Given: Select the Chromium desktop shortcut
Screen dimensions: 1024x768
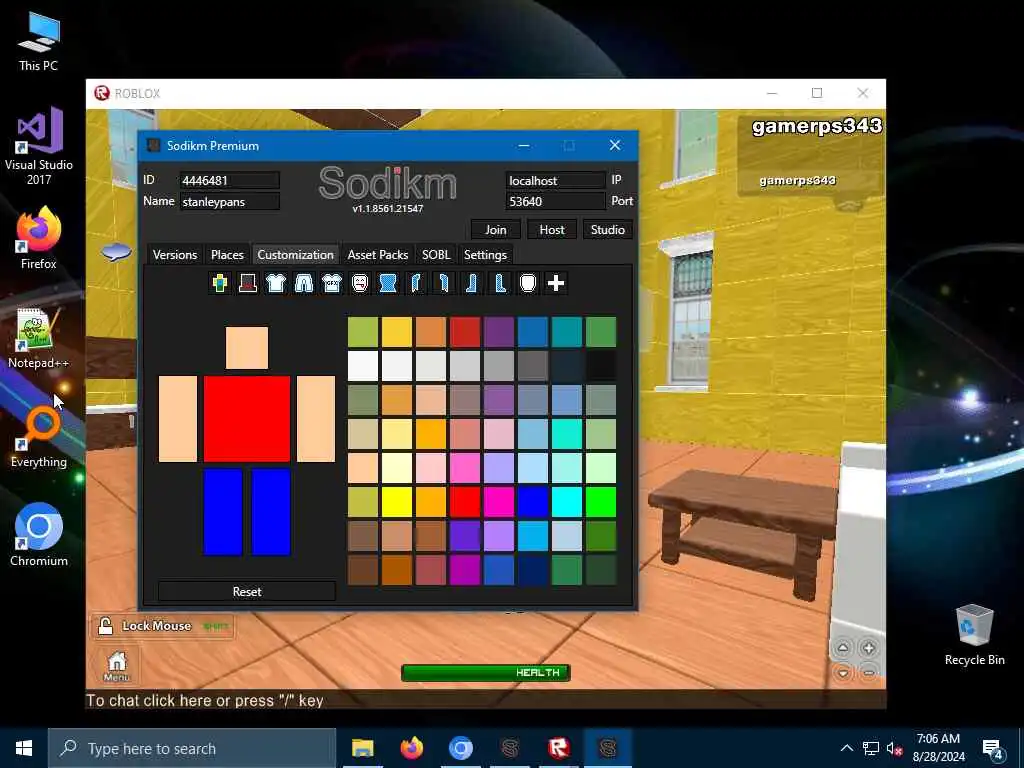Looking at the screenshot, I should pos(39,536).
